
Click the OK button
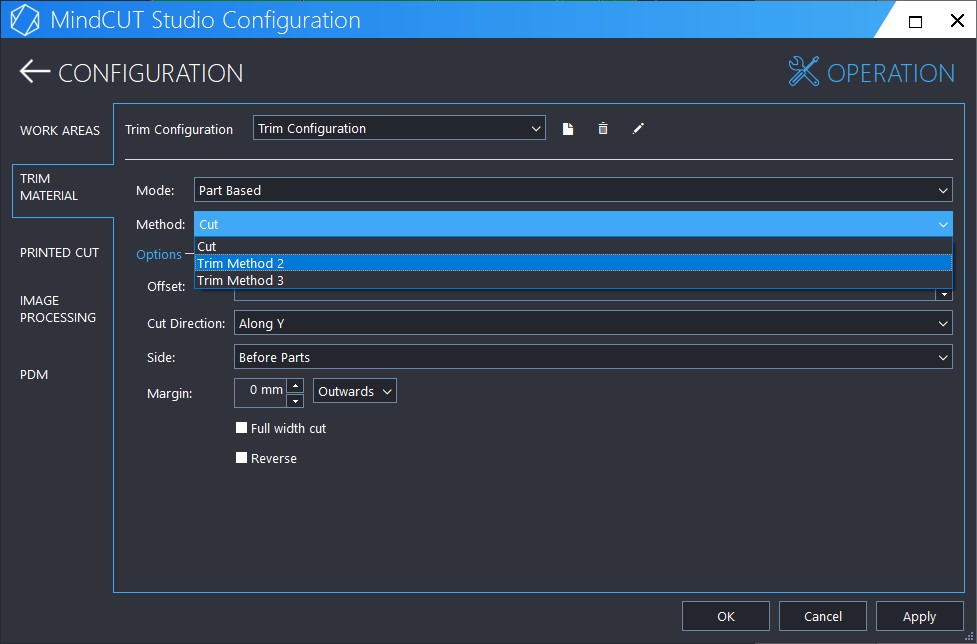(x=726, y=616)
